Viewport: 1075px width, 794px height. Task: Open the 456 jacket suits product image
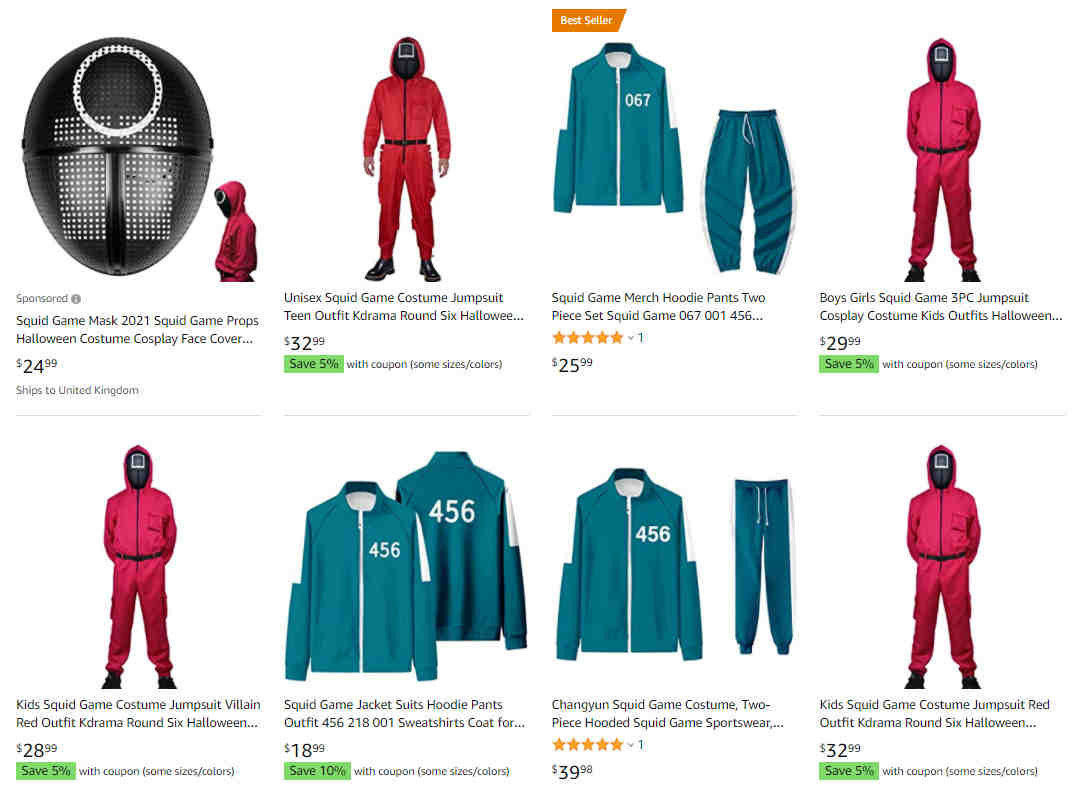click(407, 566)
